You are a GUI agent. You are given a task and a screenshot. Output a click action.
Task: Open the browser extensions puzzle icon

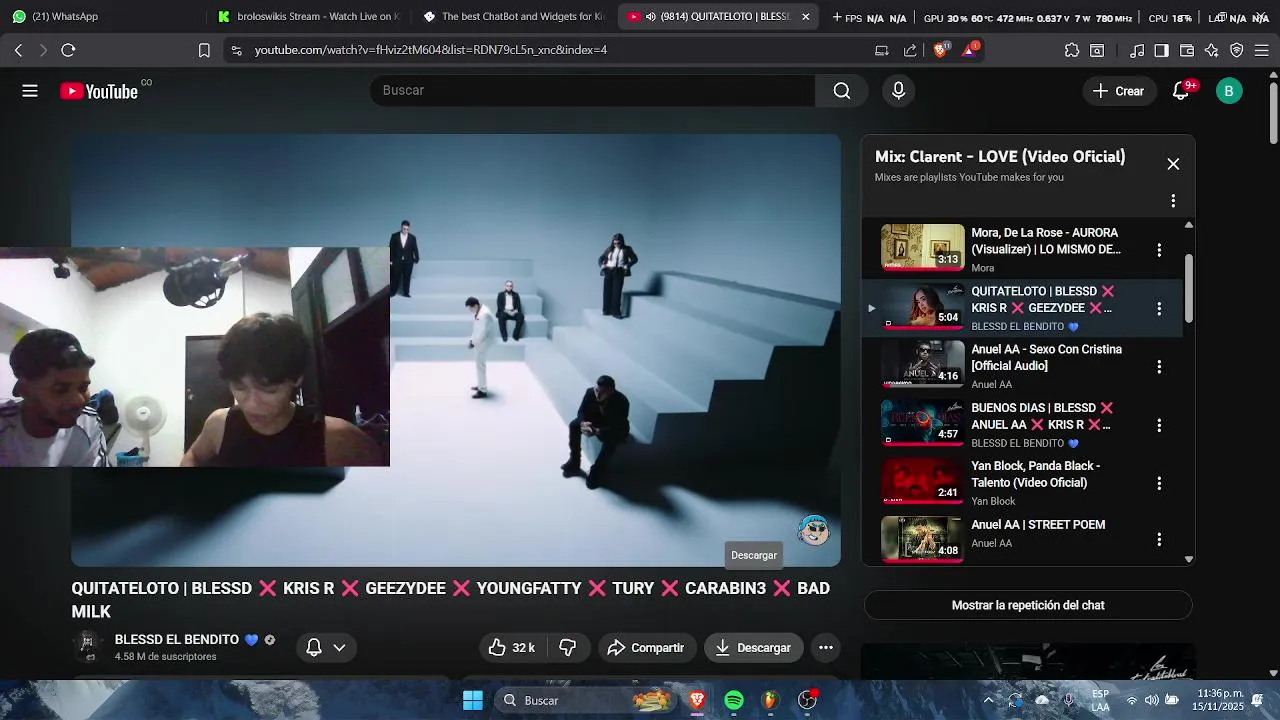pos(1072,50)
